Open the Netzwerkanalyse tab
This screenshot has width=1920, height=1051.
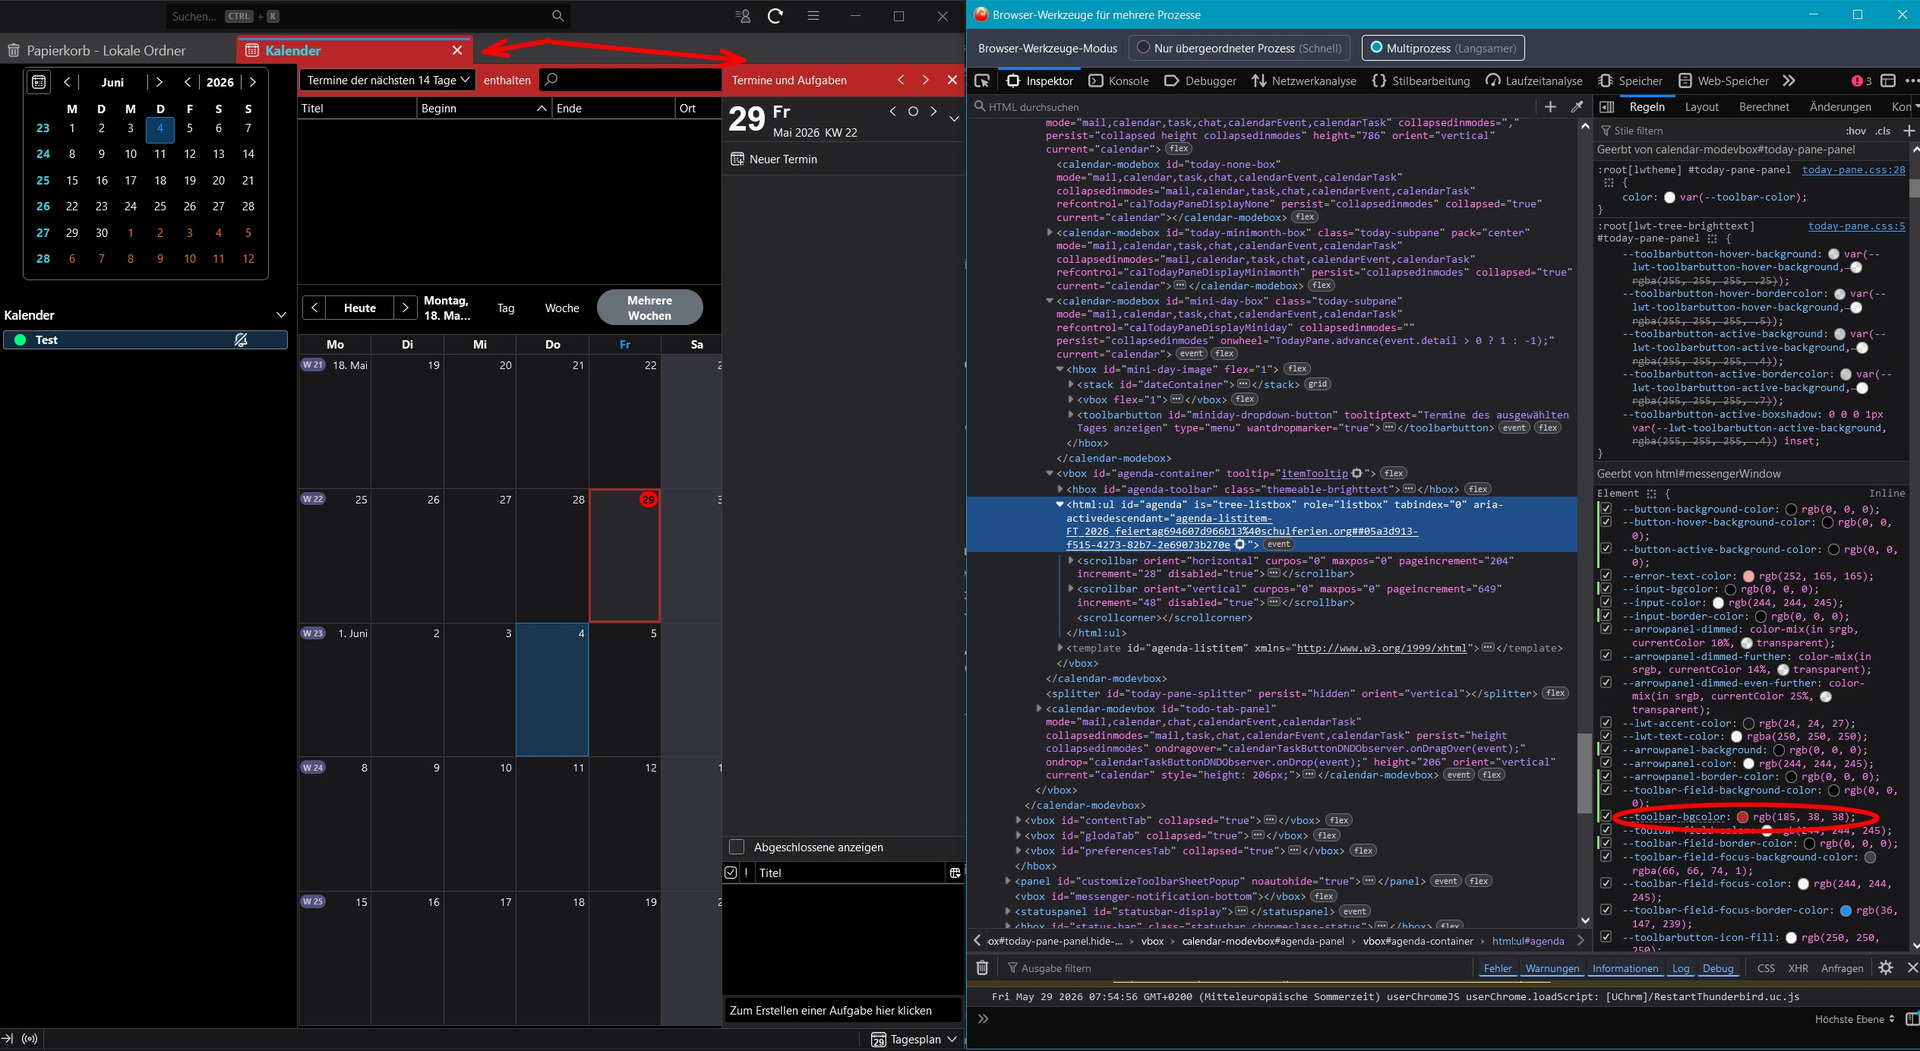(1304, 81)
